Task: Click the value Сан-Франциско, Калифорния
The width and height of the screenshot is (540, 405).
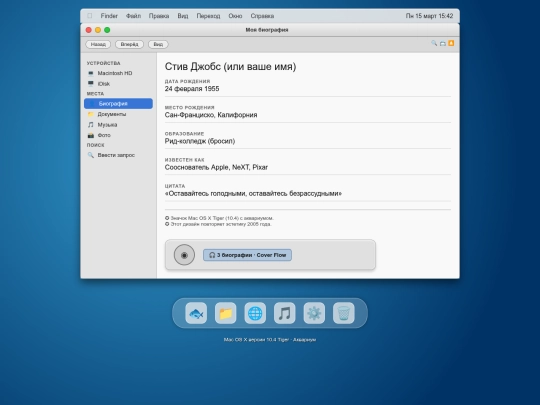Action: 211,115
